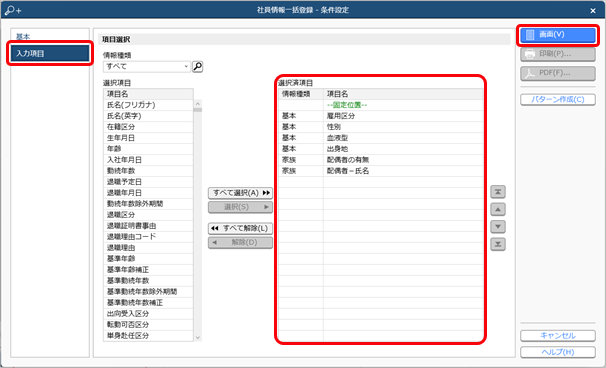This screenshot has width=606, height=368.
Task: Click the PDF(F)... button
Action: pyautogui.click(x=558, y=73)
